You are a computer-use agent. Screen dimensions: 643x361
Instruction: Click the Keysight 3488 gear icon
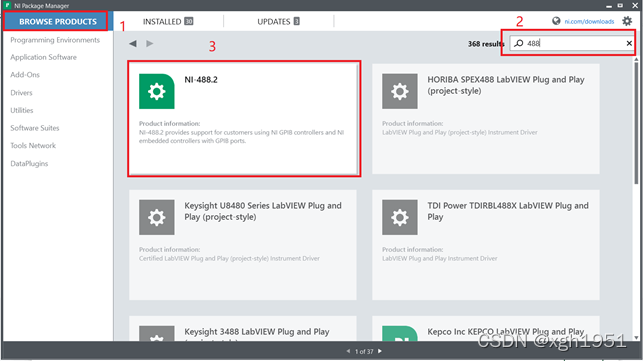[x=157, y=333]
